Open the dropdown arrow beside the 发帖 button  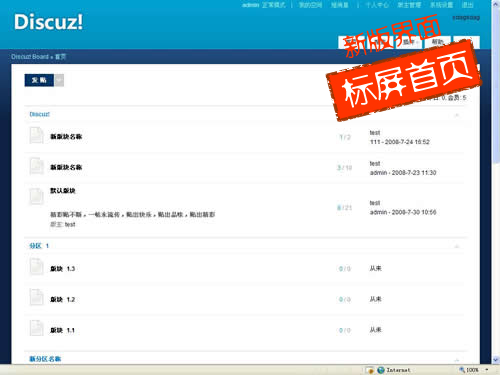click(x=59, y=80)
